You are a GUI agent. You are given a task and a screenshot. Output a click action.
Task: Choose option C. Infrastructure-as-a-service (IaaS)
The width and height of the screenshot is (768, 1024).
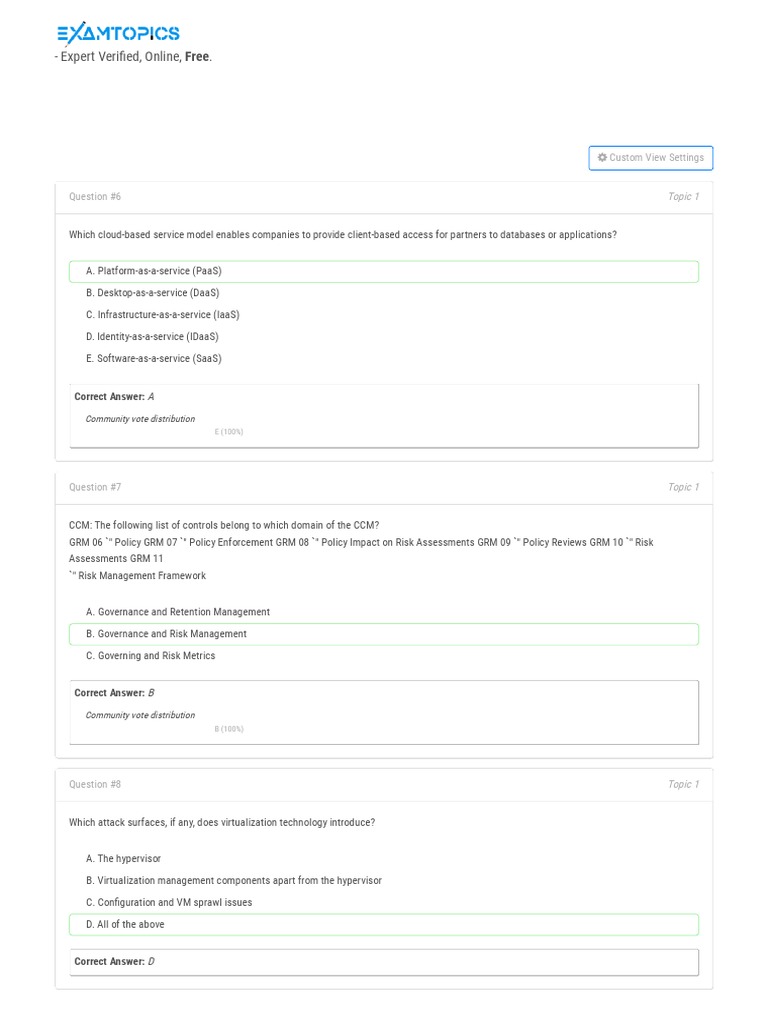point(162,315)
